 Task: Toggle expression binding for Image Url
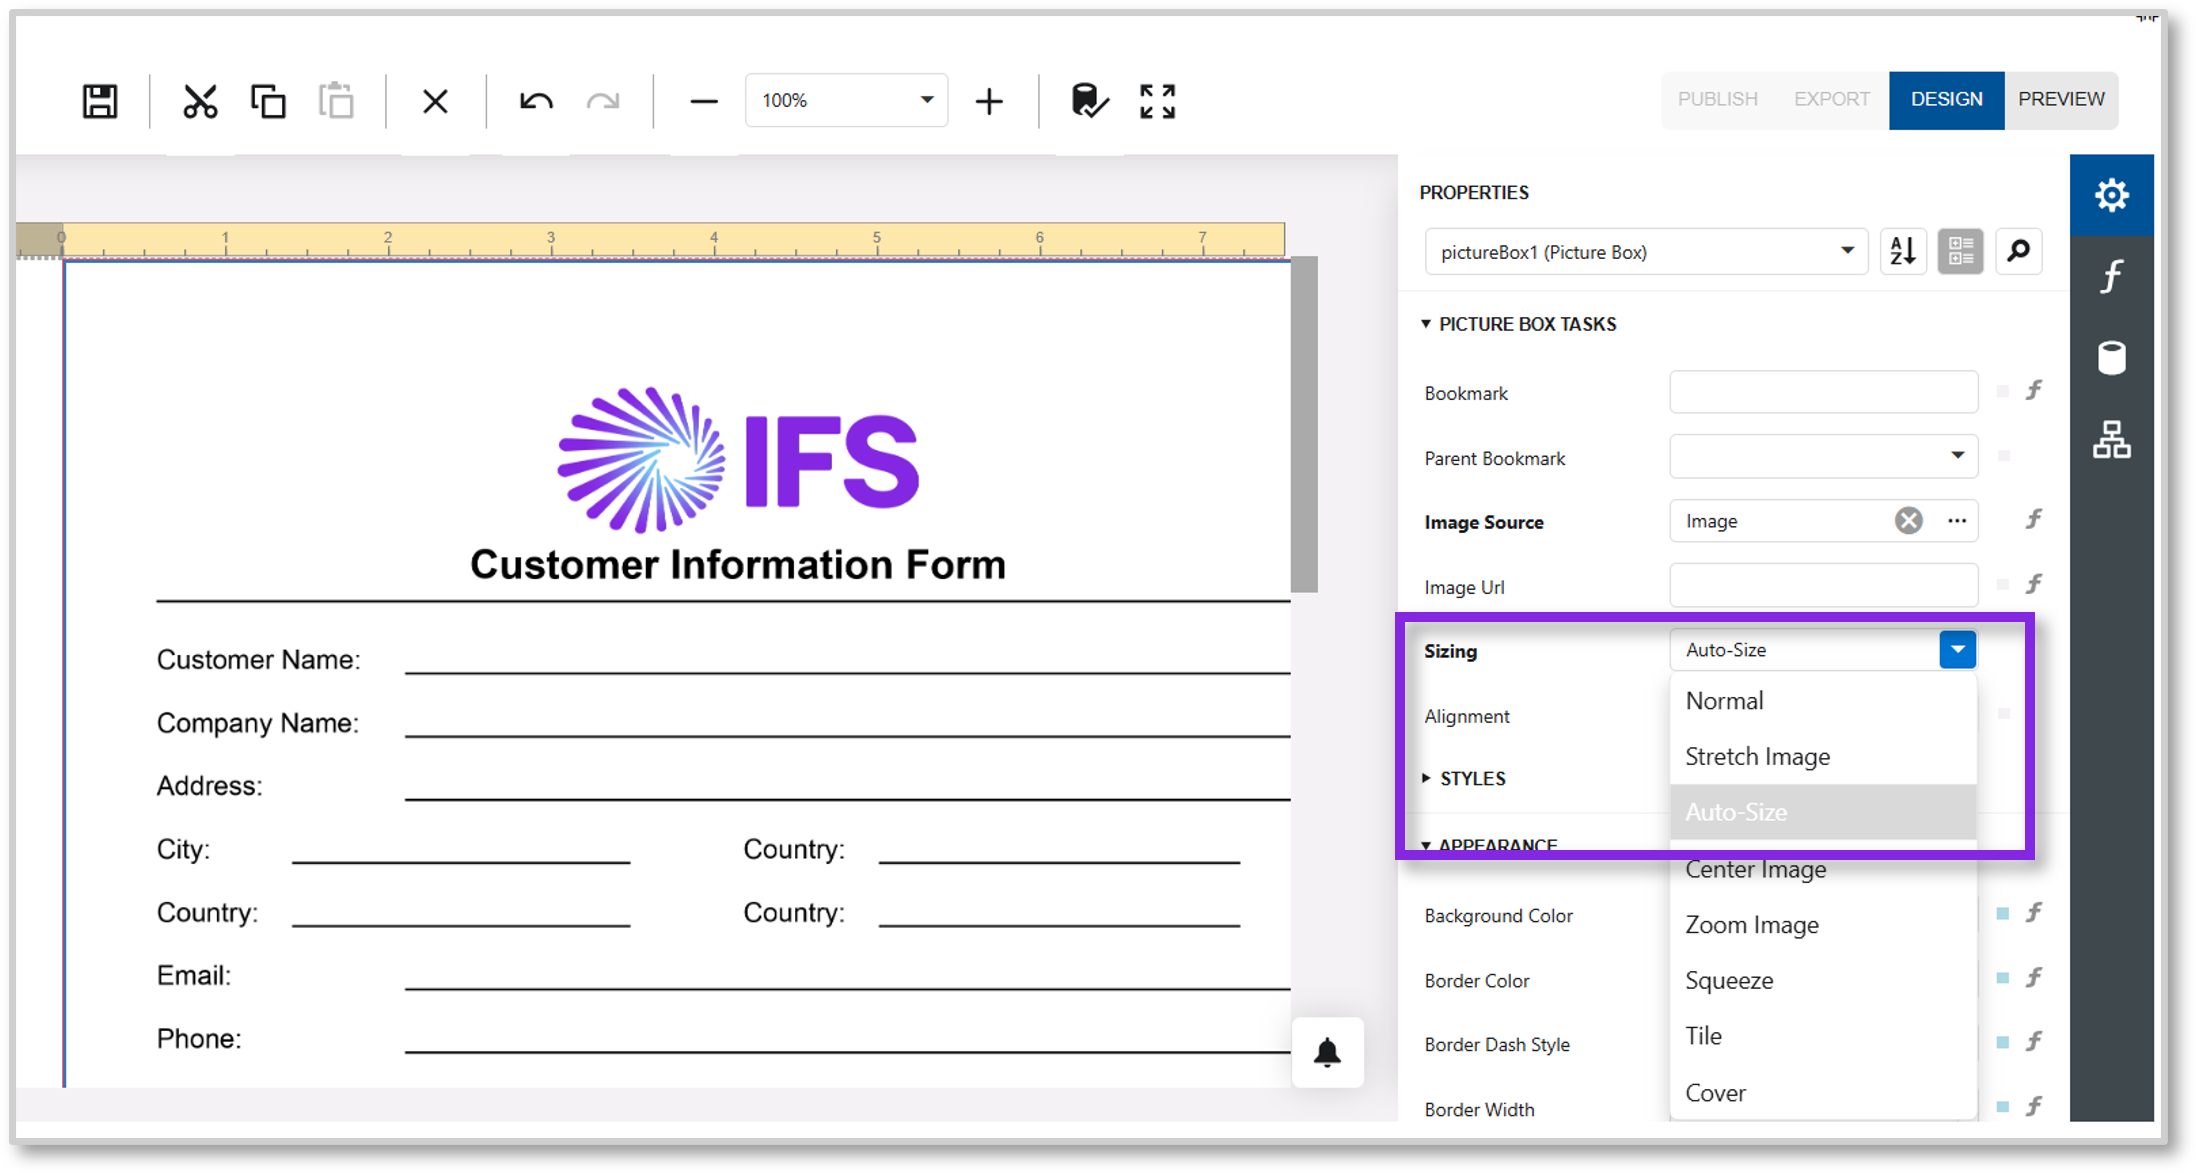2035,584
